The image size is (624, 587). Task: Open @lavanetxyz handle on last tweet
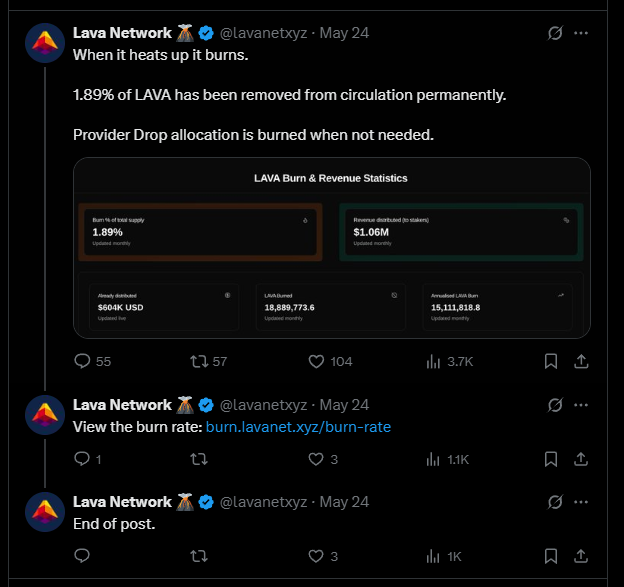tap(263, 502)
